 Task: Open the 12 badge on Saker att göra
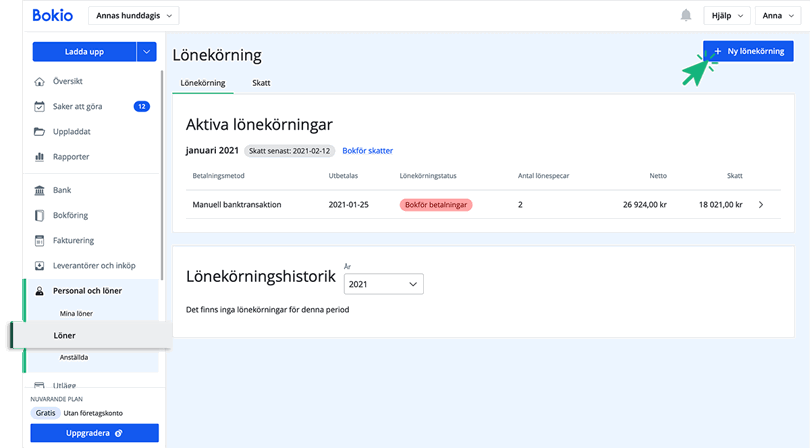(x=142, y=106)
